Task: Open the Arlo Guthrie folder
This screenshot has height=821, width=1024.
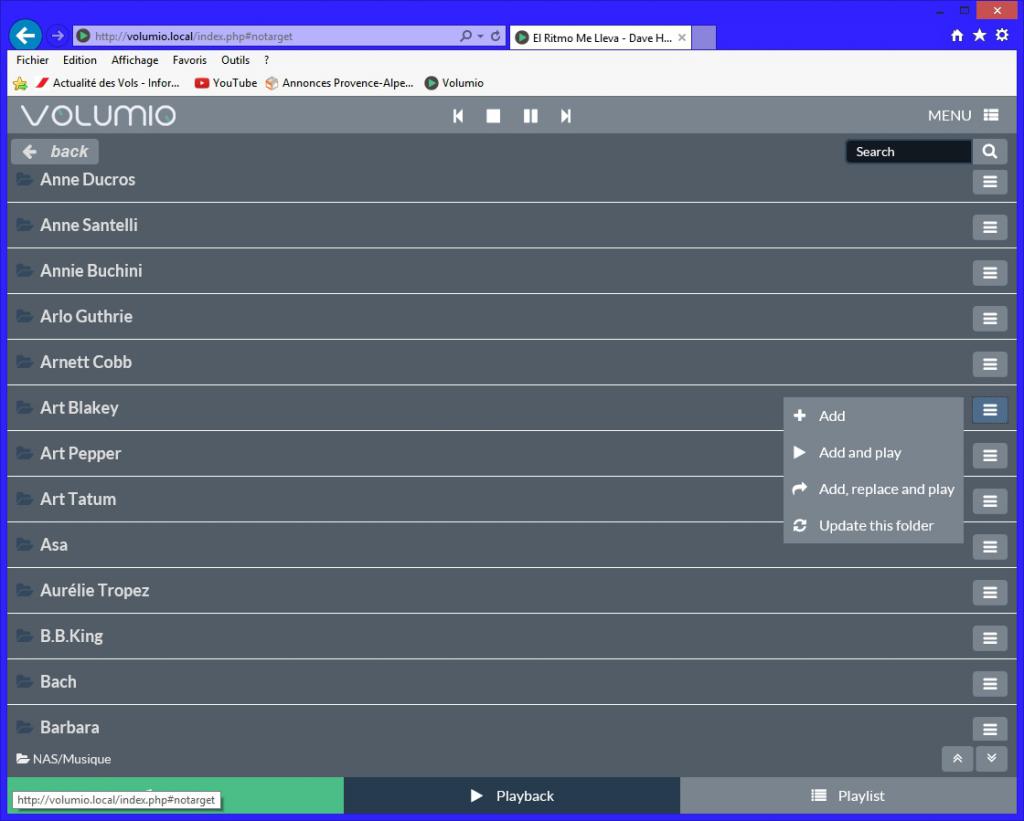Action: [x=86, y=317]
